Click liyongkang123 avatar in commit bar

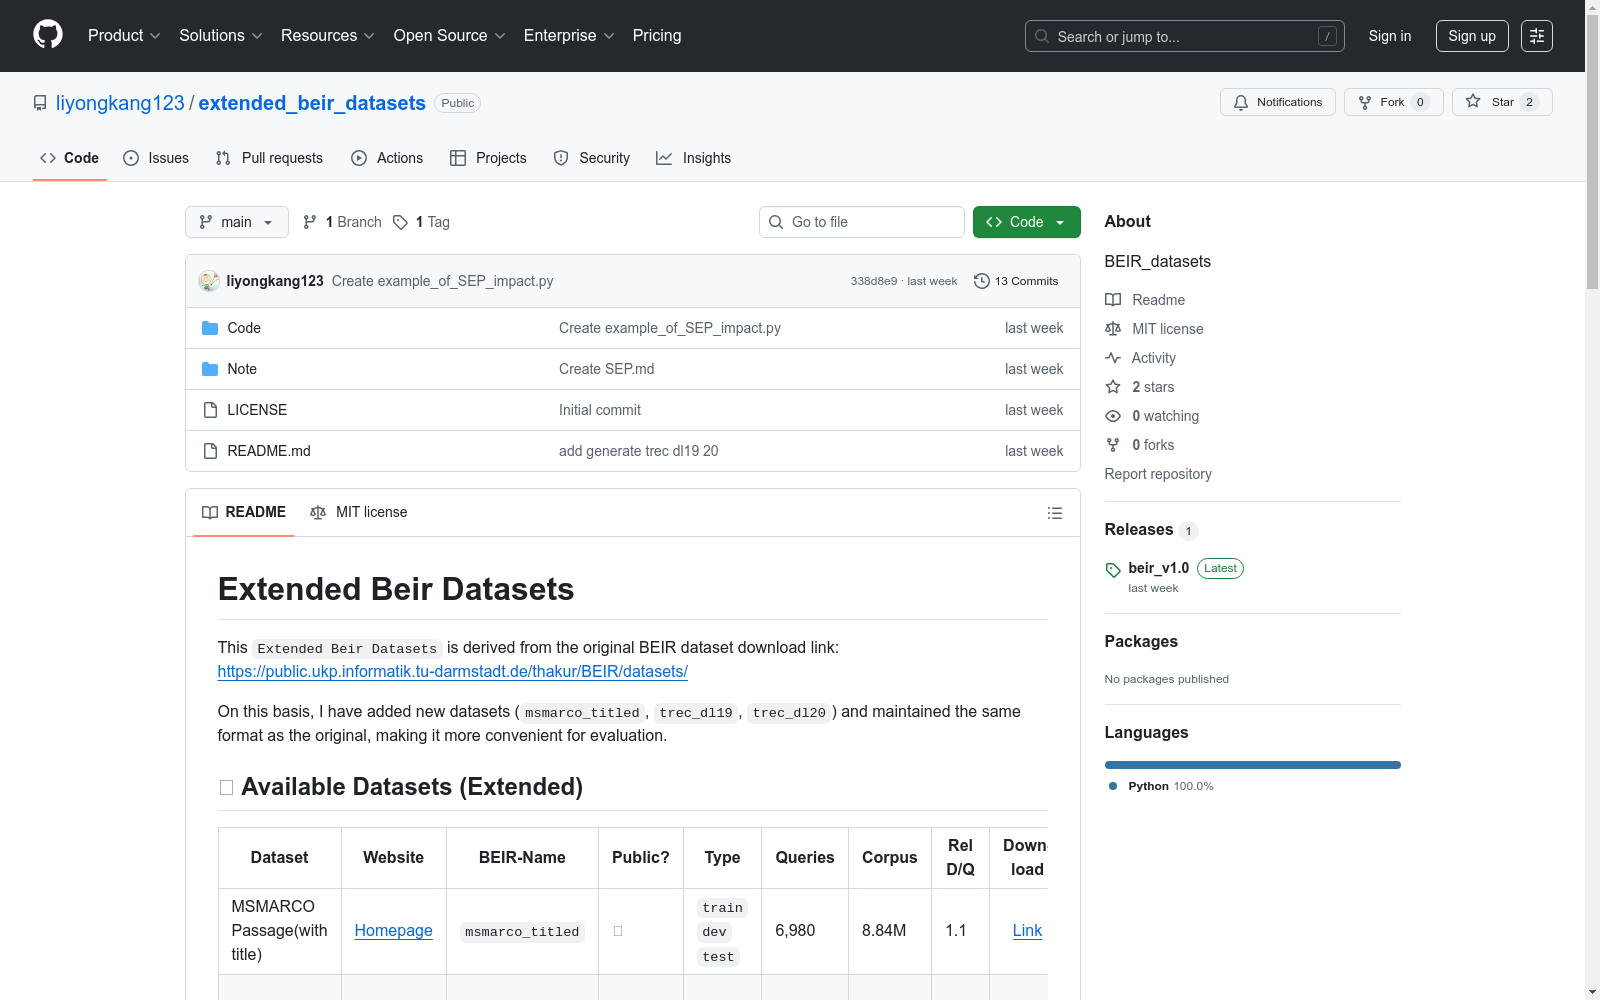pyautogui.click(x=209, y=281)
